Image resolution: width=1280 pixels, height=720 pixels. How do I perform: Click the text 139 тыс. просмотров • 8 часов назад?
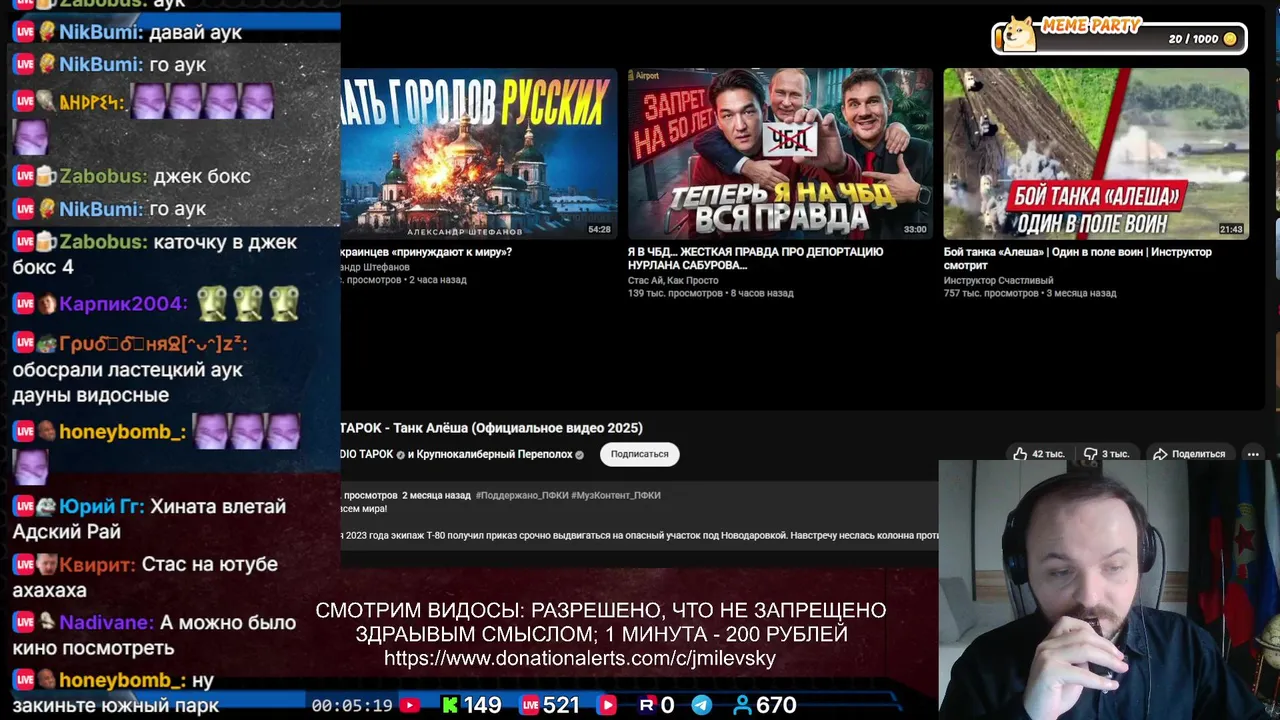(x=710, y=294)
